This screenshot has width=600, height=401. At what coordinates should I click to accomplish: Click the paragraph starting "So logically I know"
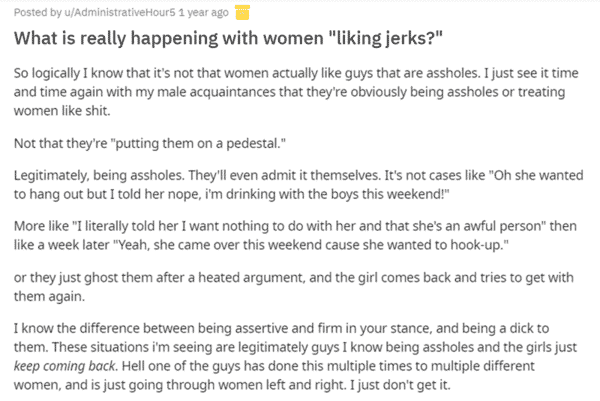[x=296, y=92]
